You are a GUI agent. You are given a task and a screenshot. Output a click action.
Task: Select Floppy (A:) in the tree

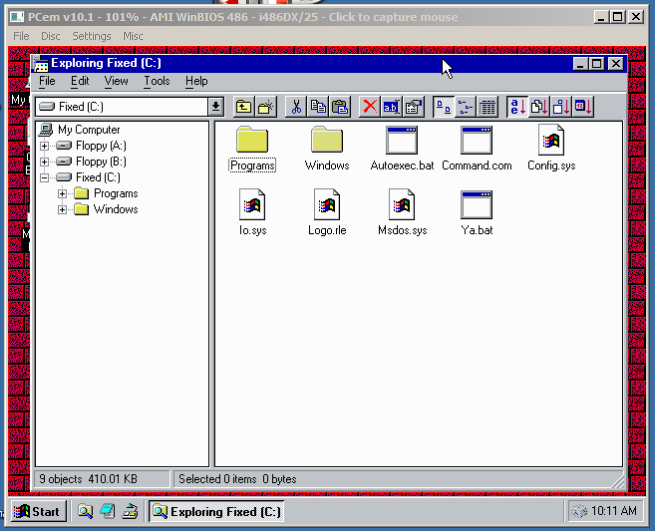tap(101, 146)
